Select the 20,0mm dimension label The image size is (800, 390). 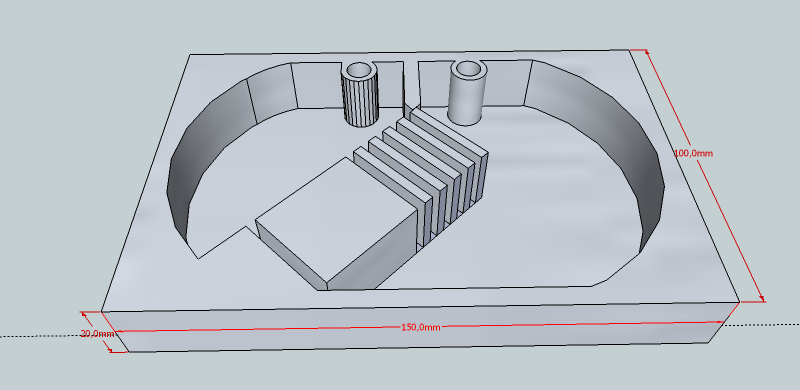[97, 334]
